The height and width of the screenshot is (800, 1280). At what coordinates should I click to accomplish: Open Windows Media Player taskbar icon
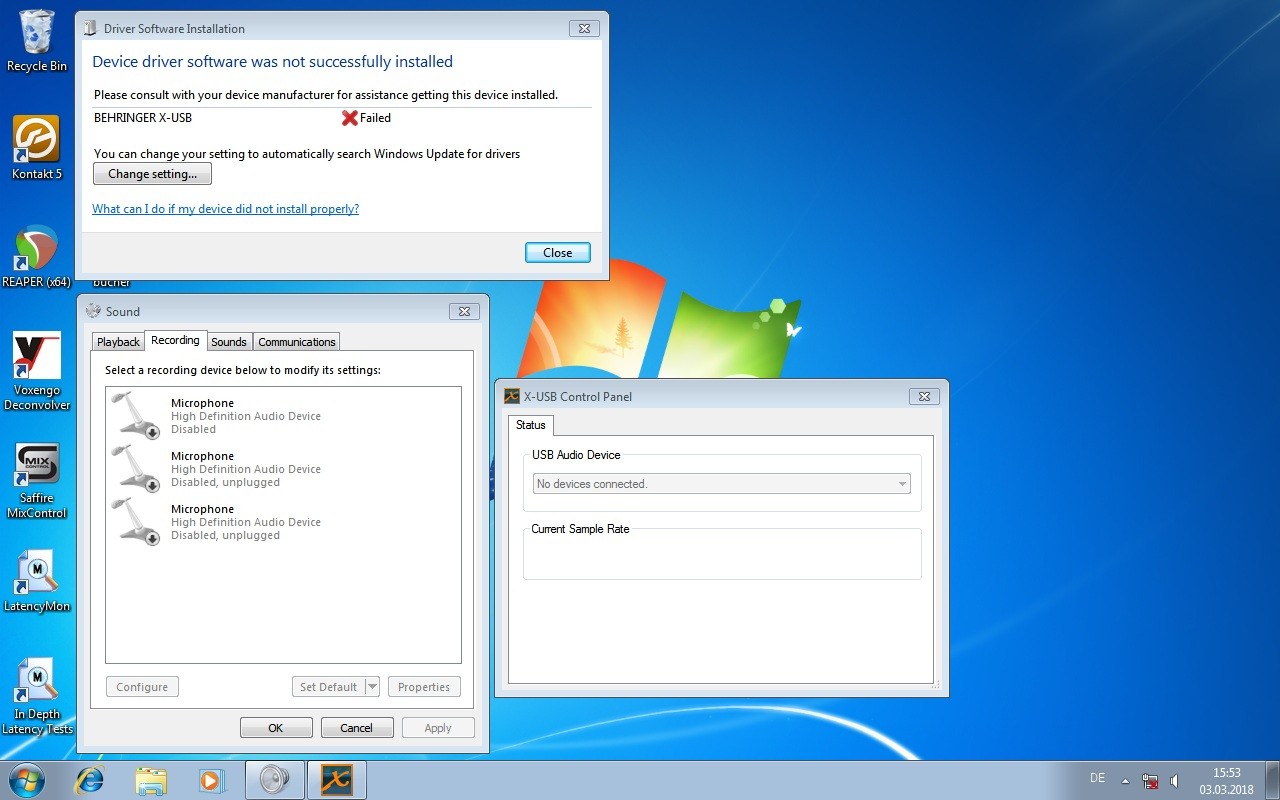[212, 780]
